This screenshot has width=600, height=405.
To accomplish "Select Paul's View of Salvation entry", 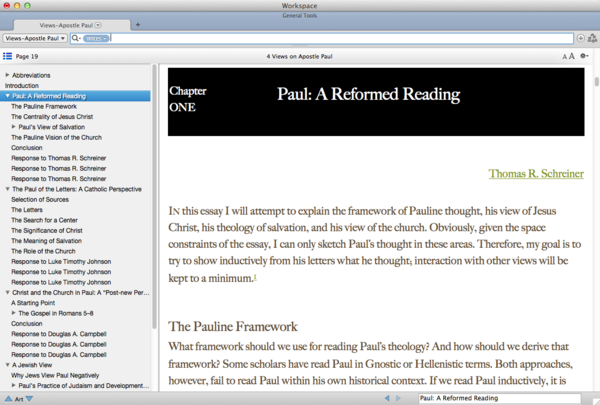I will point(52,127).
